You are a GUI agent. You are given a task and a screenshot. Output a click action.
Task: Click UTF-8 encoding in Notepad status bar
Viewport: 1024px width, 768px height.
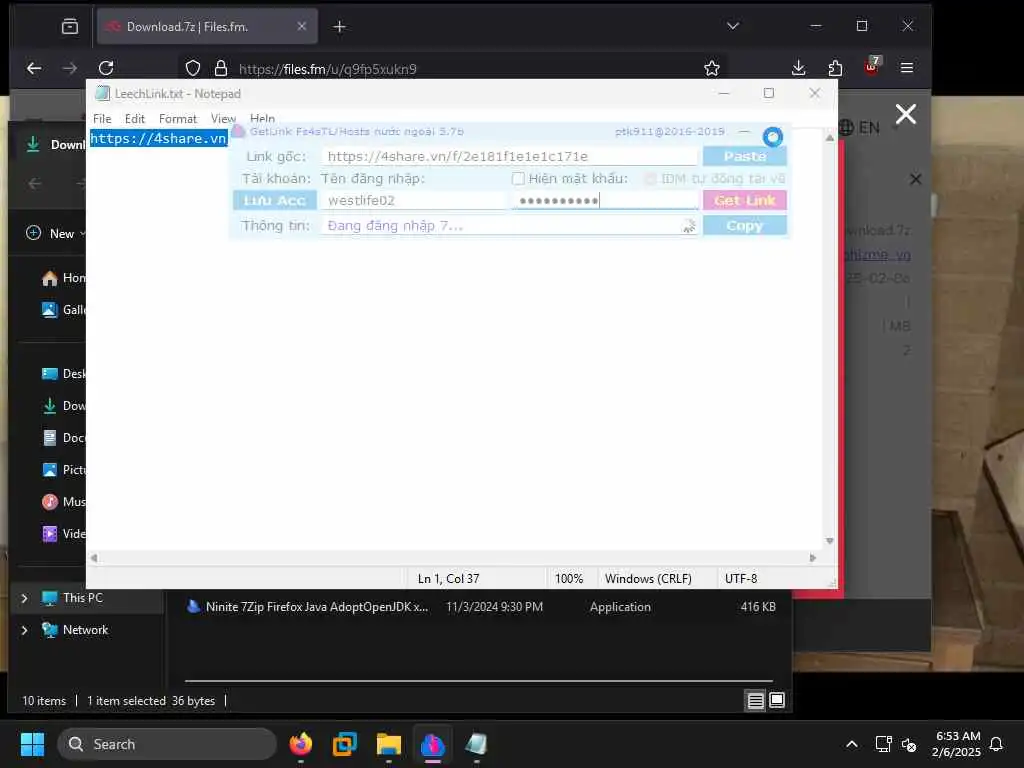741,579
